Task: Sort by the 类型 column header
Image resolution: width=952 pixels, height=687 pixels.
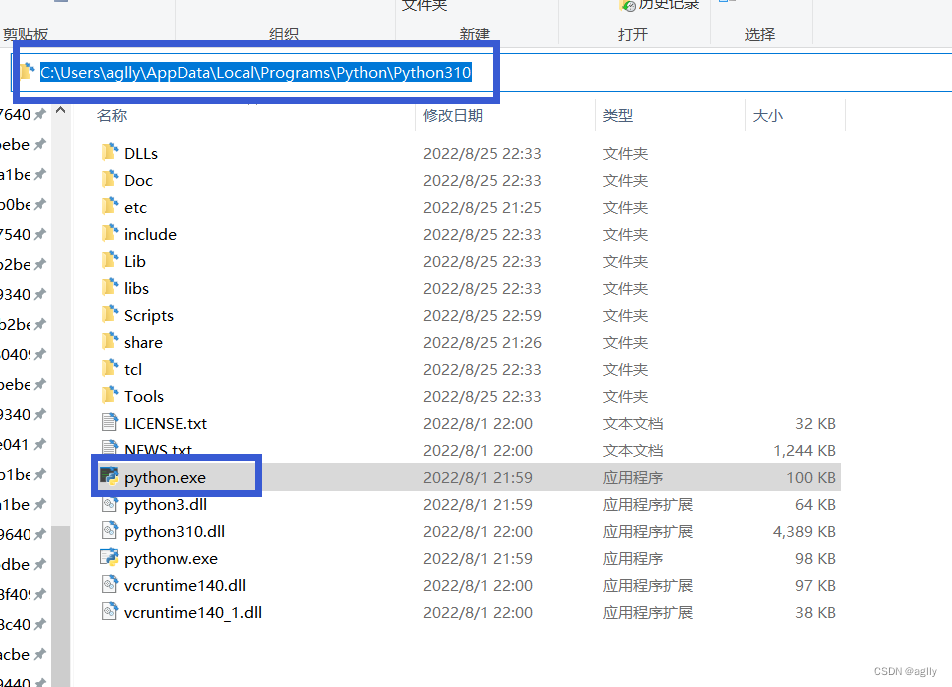Action: 617,115
